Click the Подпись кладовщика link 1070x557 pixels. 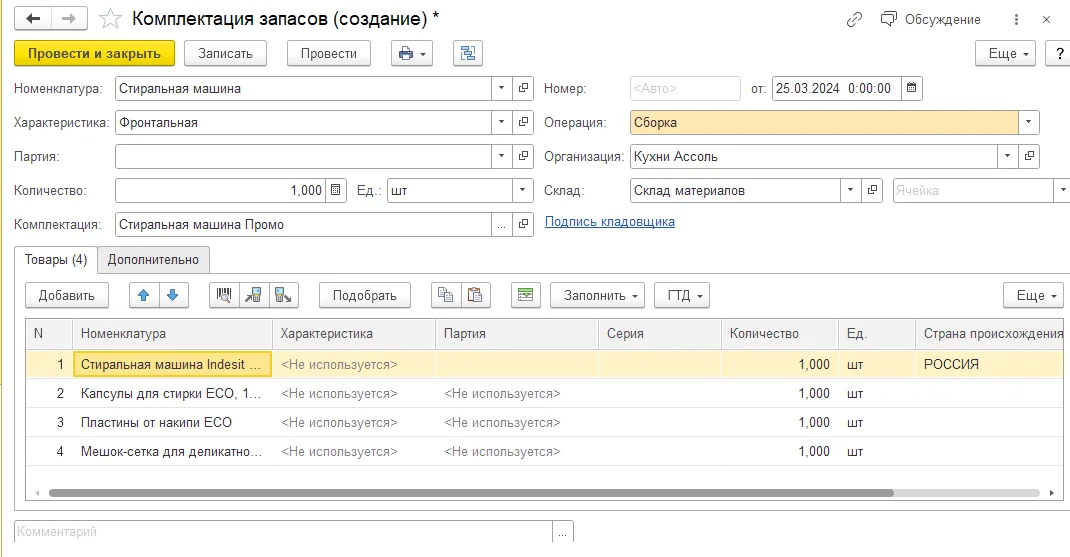(609, 222)
